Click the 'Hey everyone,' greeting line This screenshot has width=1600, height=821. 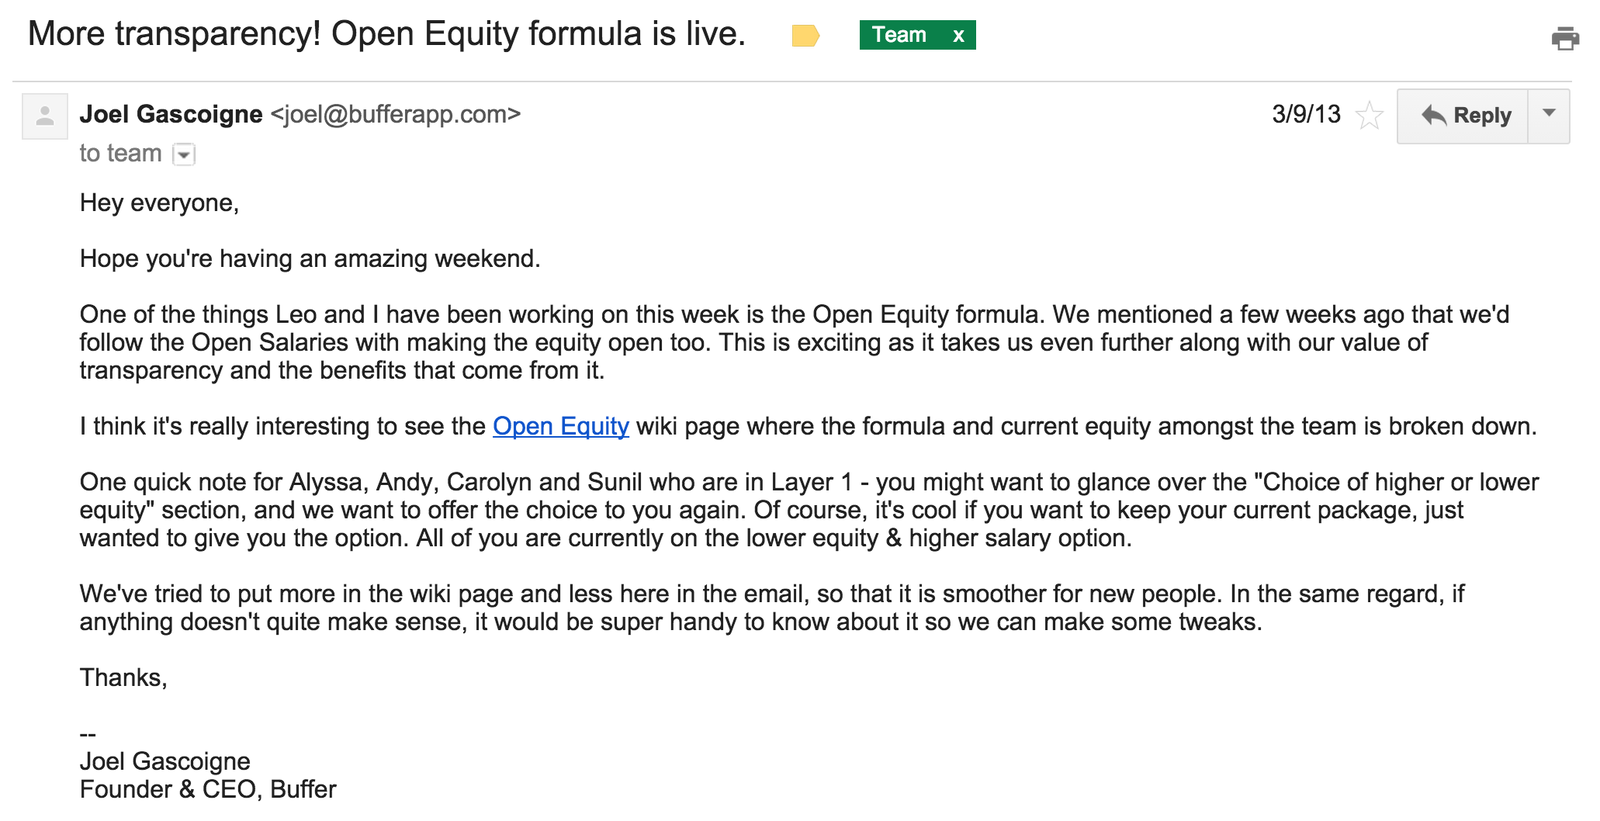[x=159, y=203]
